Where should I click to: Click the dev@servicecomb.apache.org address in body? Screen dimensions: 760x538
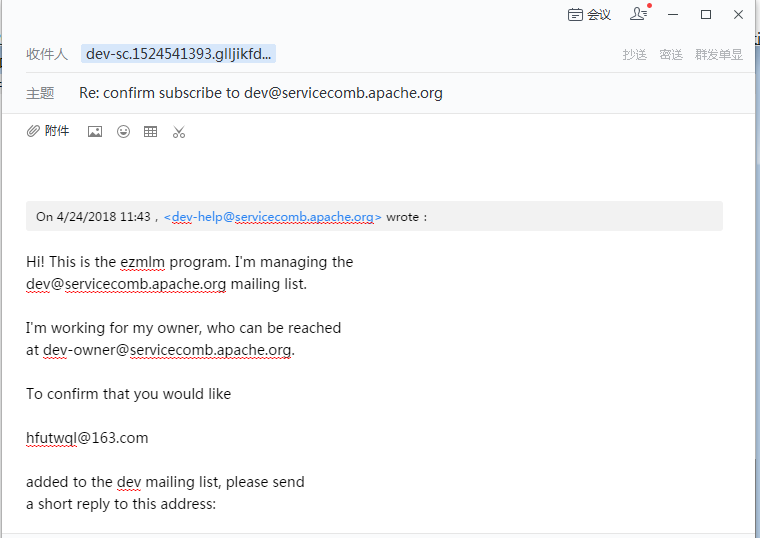pyautogui.click(x=126, y=284)
